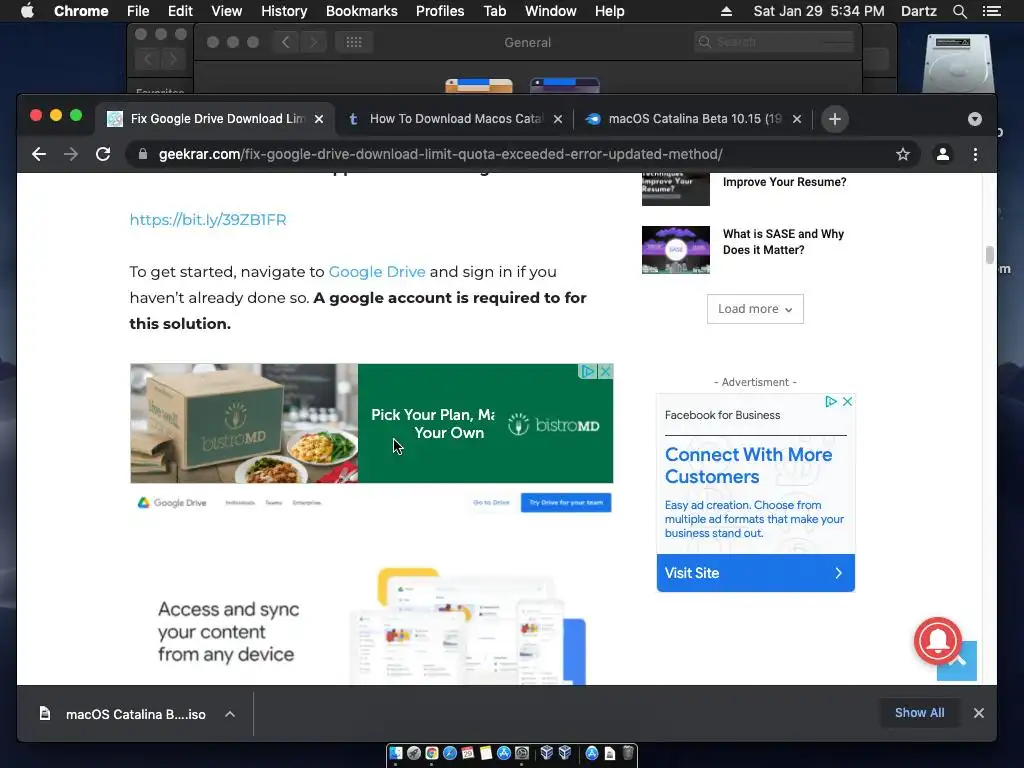Screen dimensions: 1024x768
Task: Close the How To Download Macos Catalina tab
Action: [558, 119]
